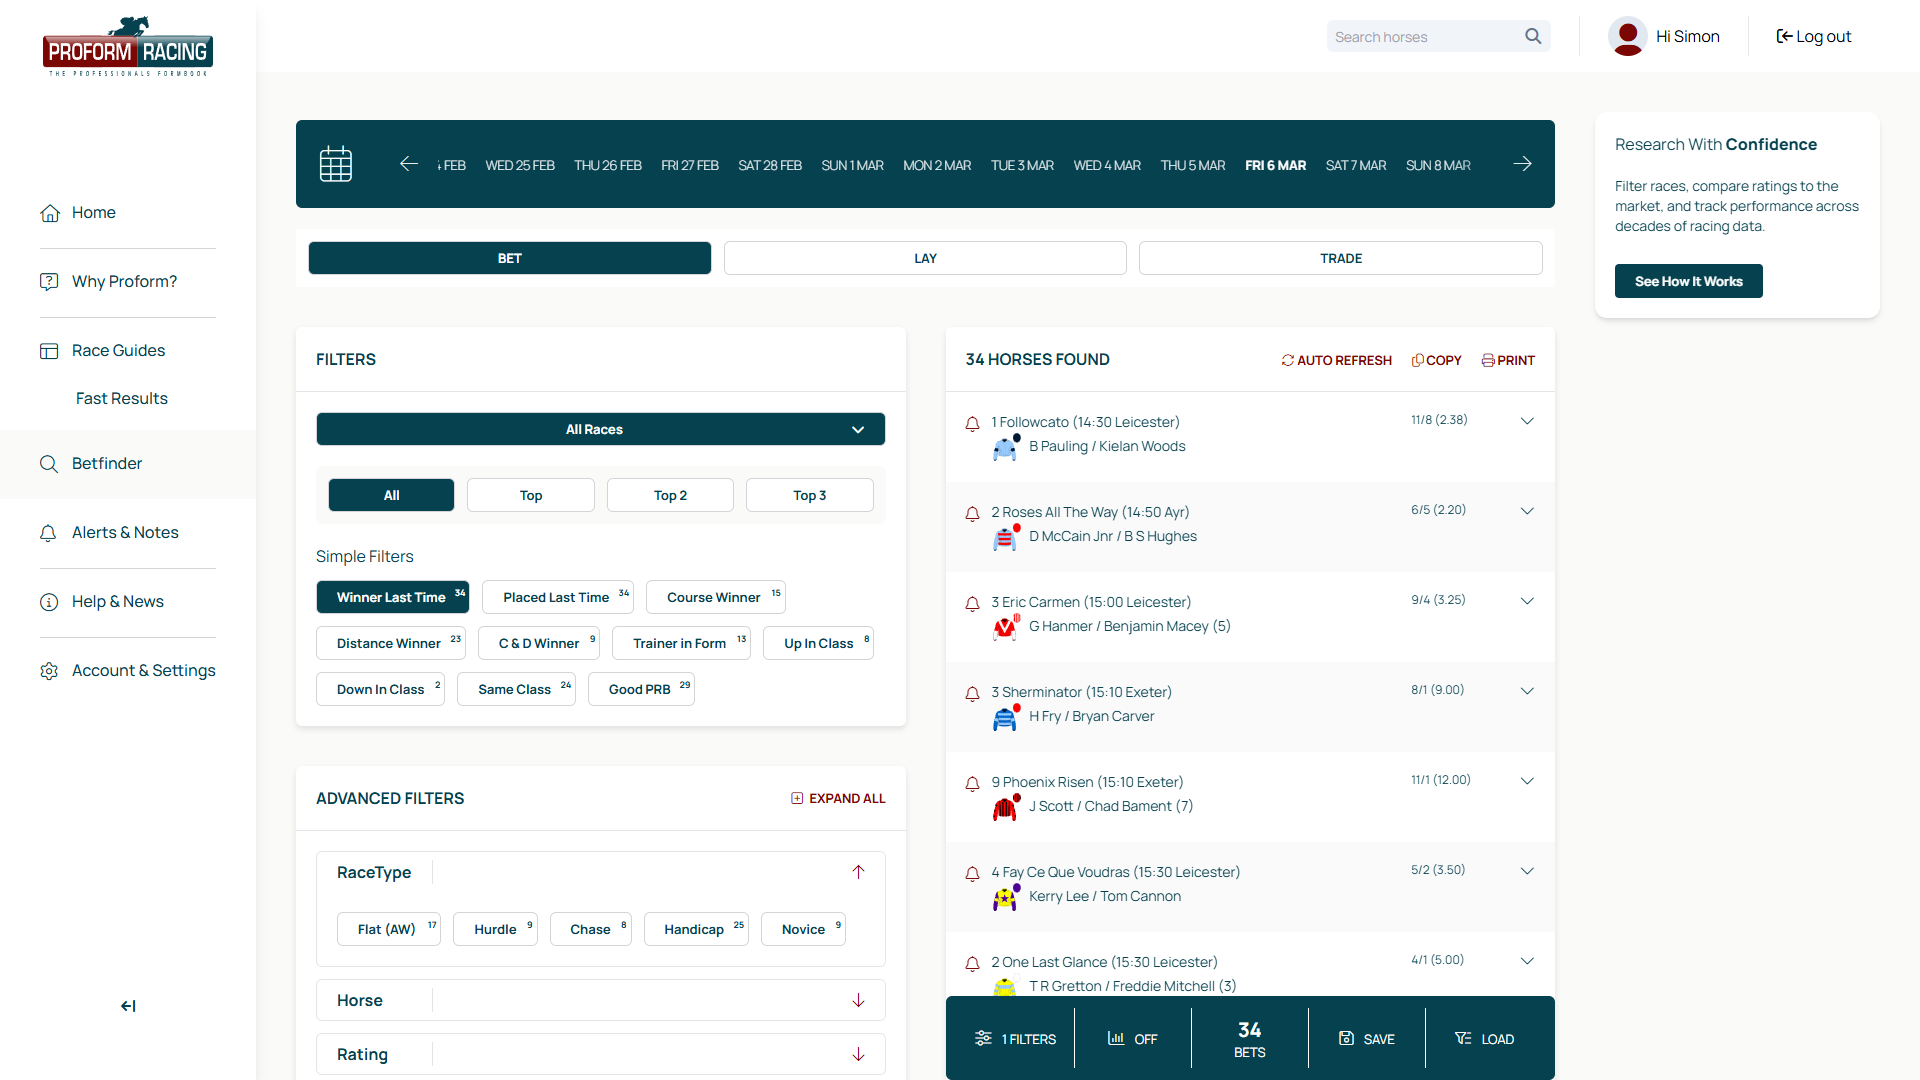Toggle Trainer in Form filter
This screenshot has width=1920, height=1080.
pos(681,643)
